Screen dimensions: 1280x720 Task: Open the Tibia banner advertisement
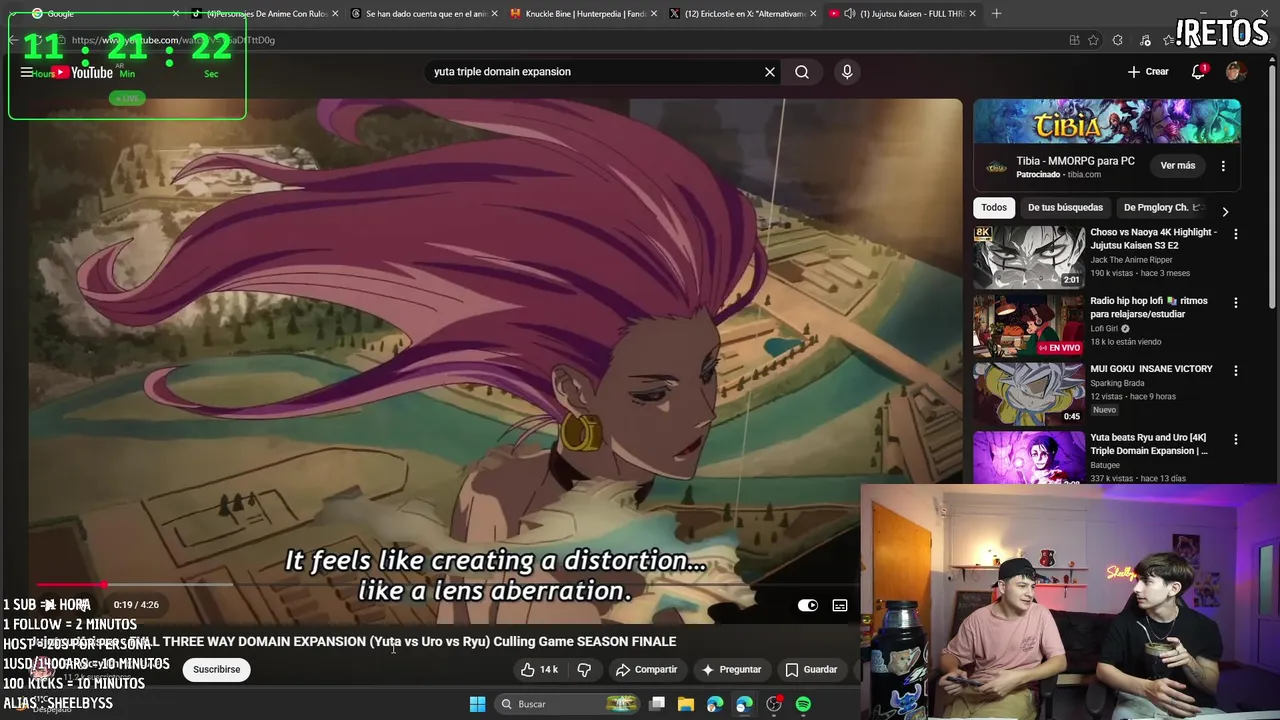tap(1107, 121)
